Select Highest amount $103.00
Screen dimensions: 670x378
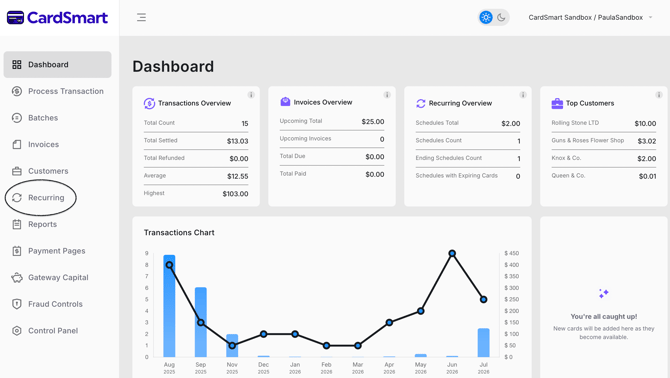[x=235, y=194]
